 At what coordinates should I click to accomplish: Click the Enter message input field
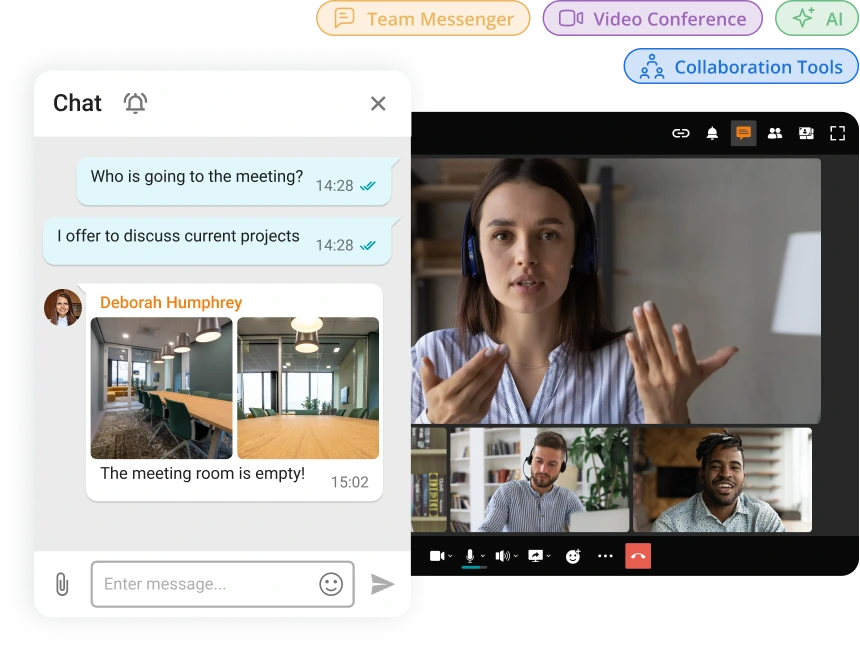coord(223,584)
